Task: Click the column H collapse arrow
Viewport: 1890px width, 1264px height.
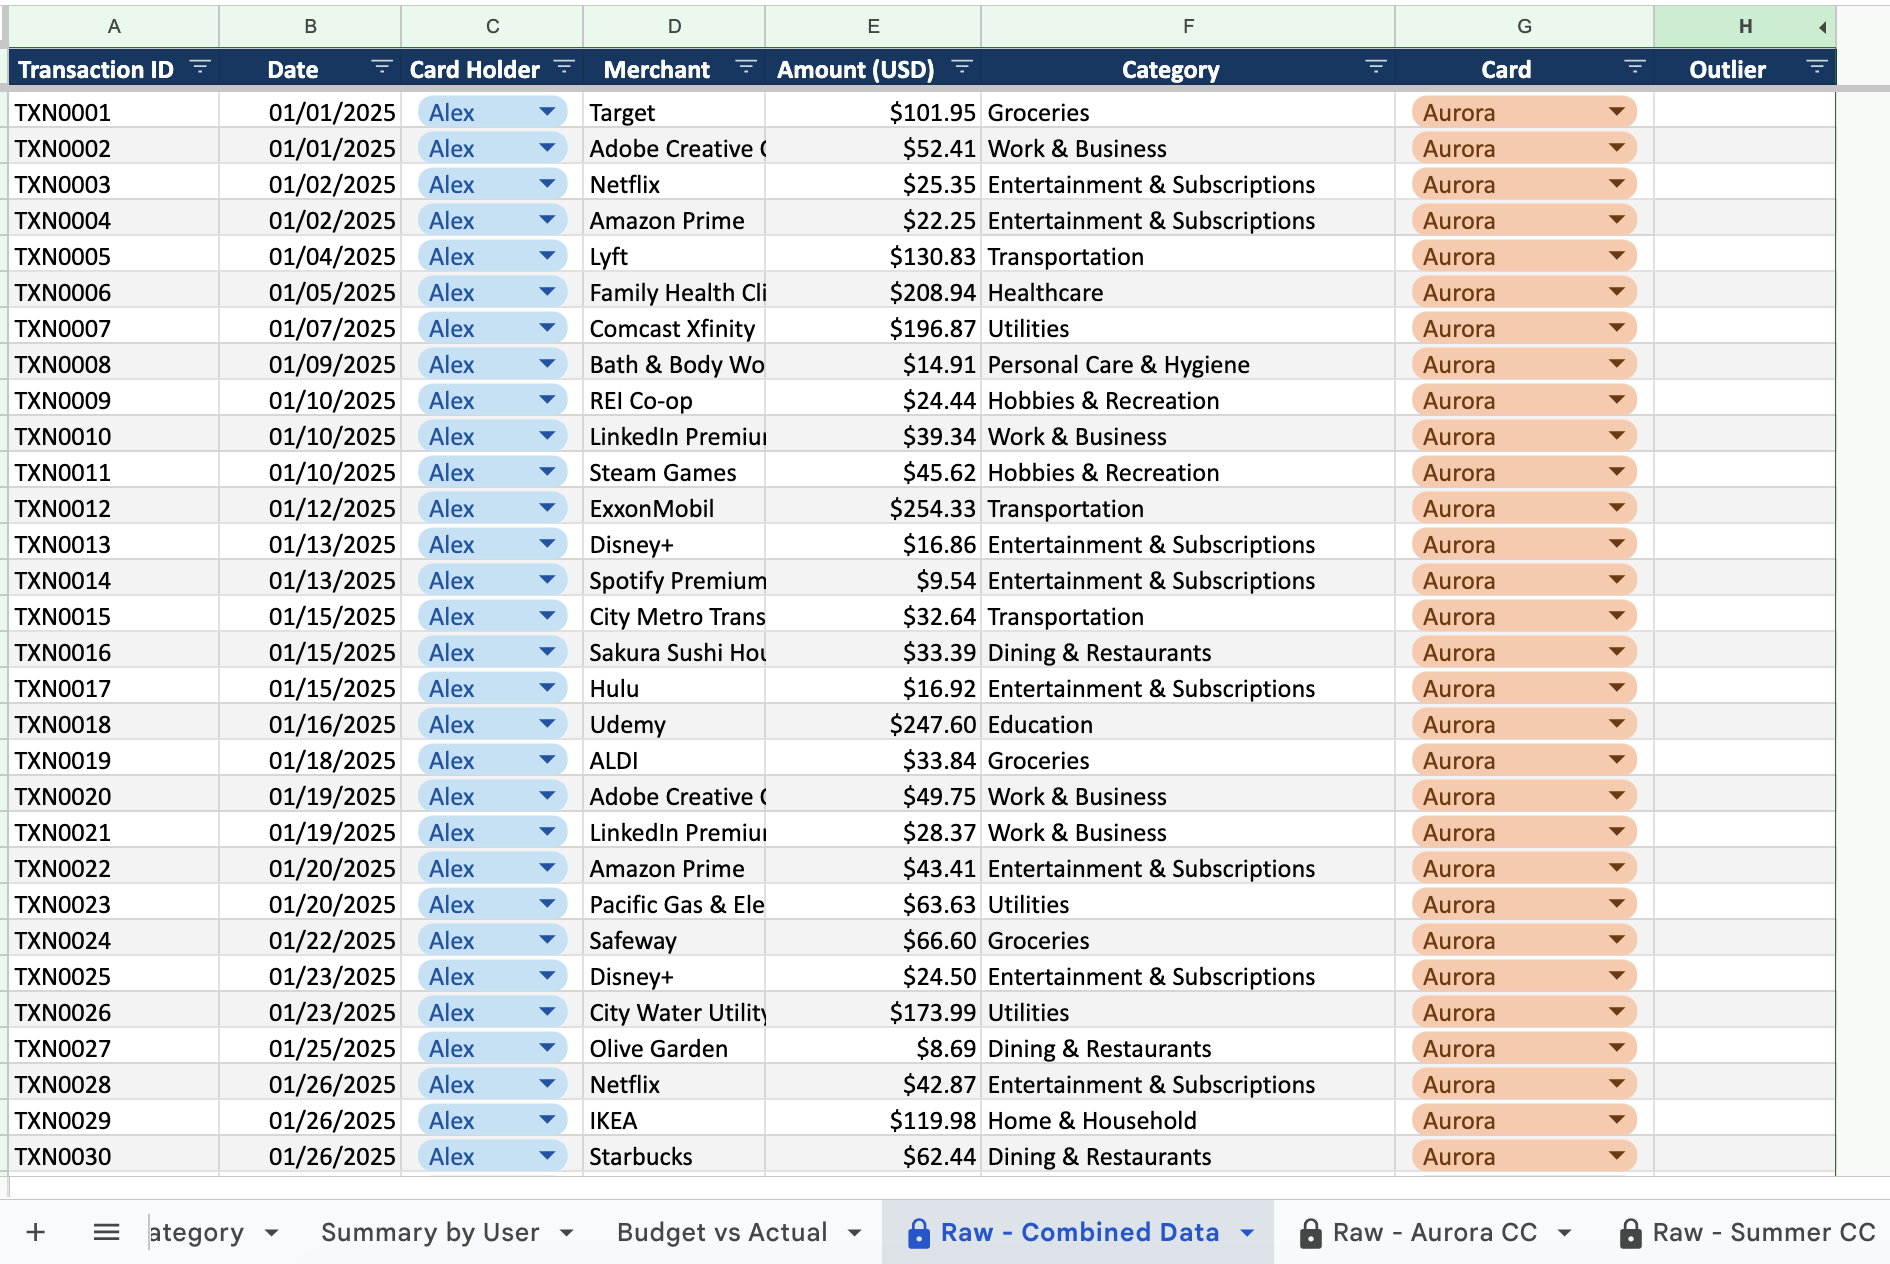Action: point(1822,27)
